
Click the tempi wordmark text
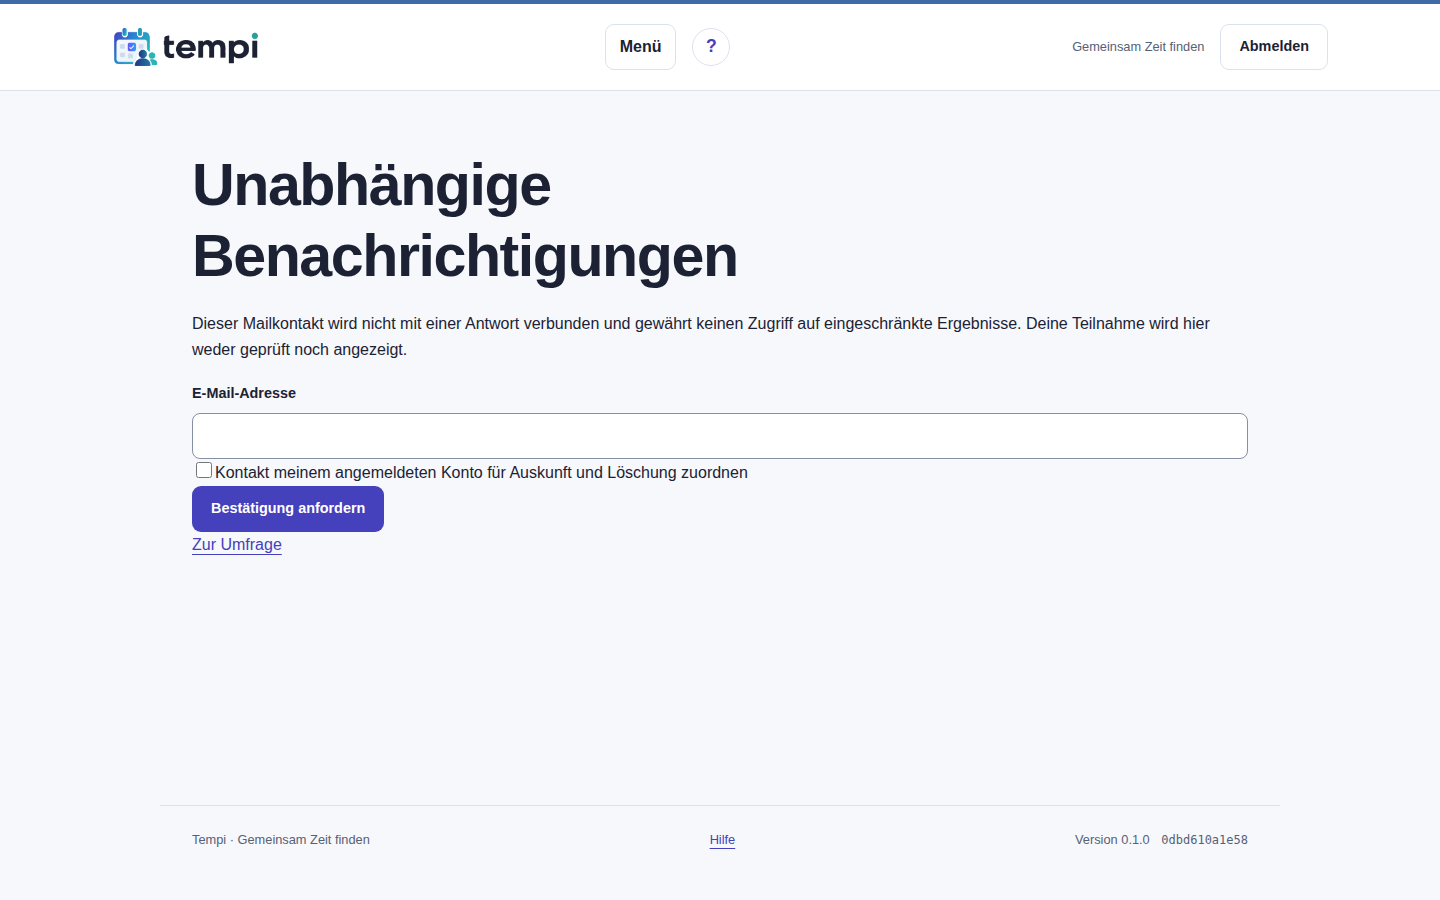[x=210, y=47]
